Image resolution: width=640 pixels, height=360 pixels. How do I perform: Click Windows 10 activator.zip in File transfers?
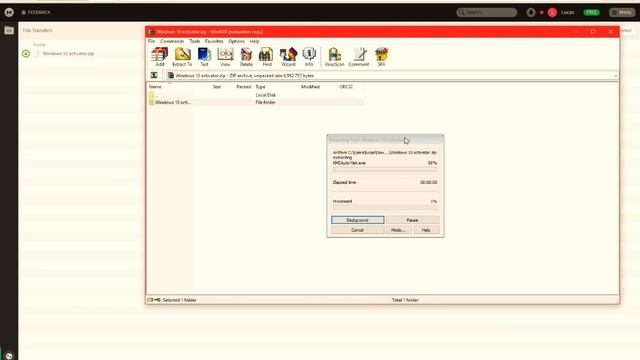coord(68,53)
